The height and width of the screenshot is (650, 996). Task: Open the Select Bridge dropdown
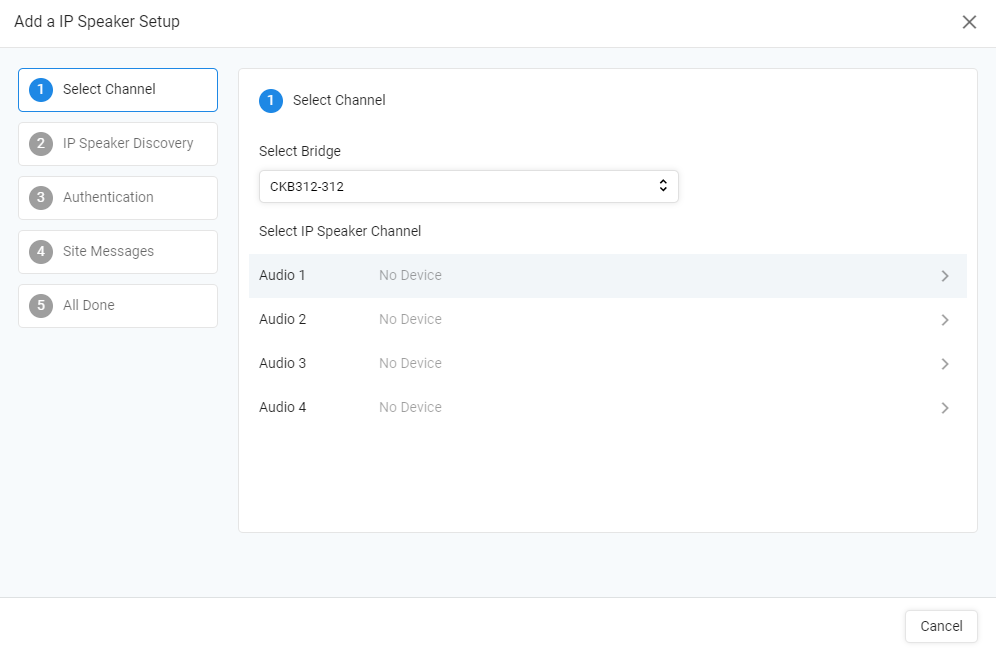click(x=469, y=186)
